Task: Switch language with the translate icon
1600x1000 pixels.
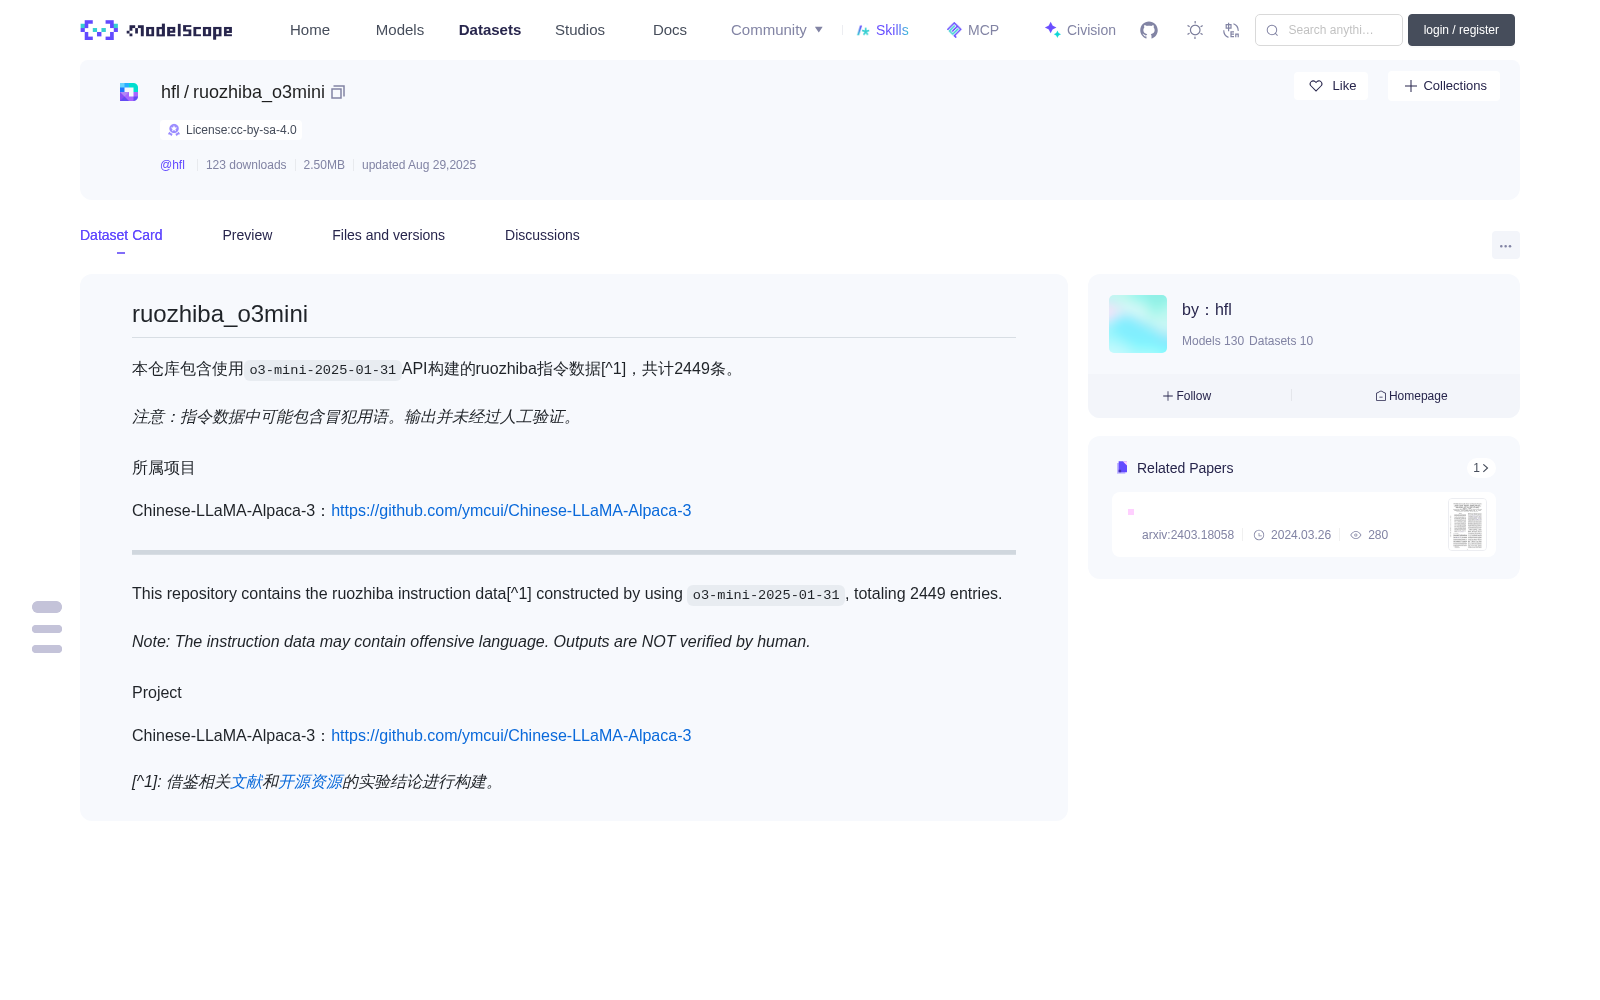Action: [1231, 30]
